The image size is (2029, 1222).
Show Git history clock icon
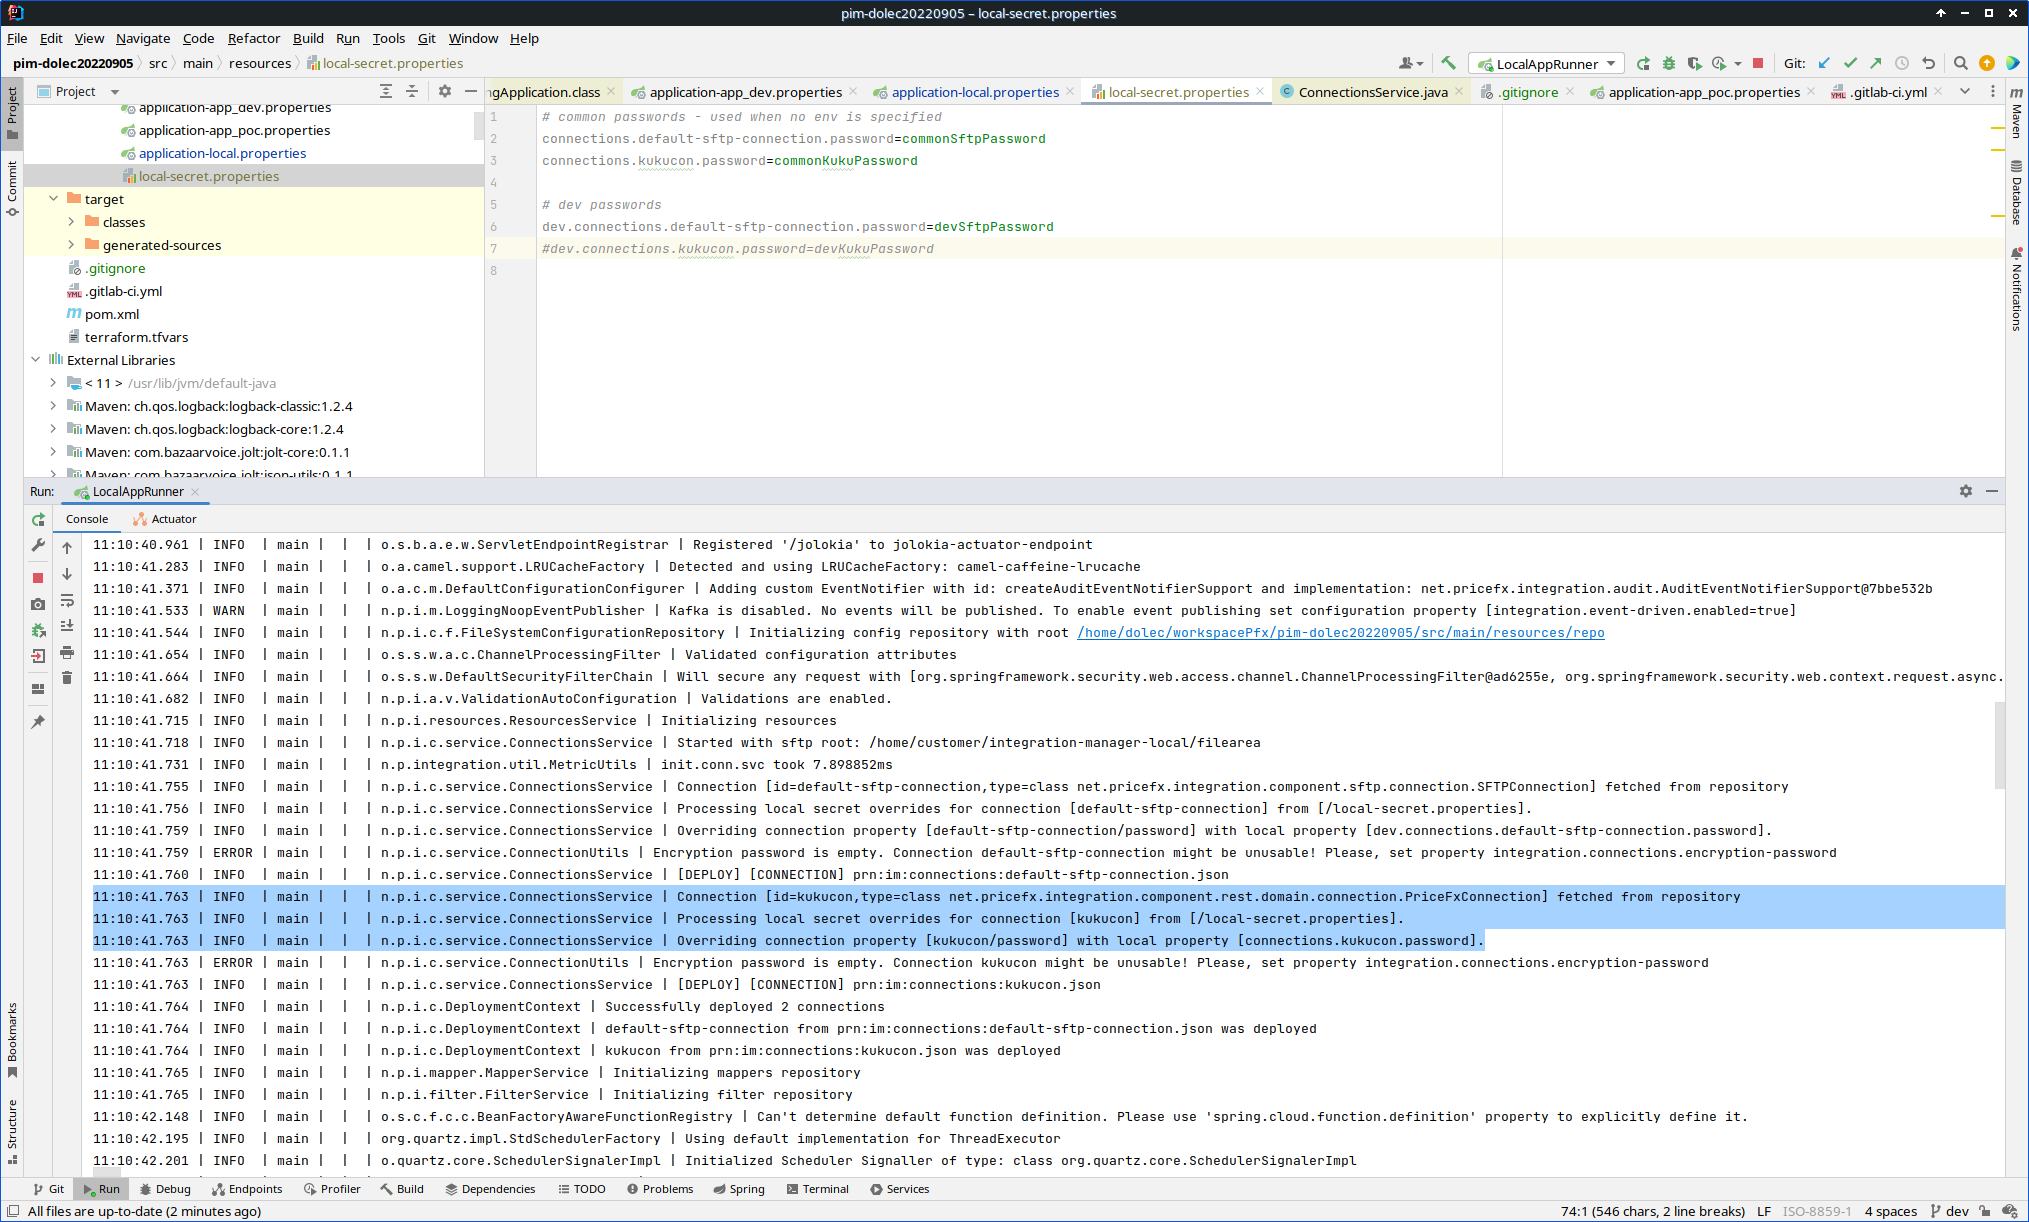point(1902,63)
